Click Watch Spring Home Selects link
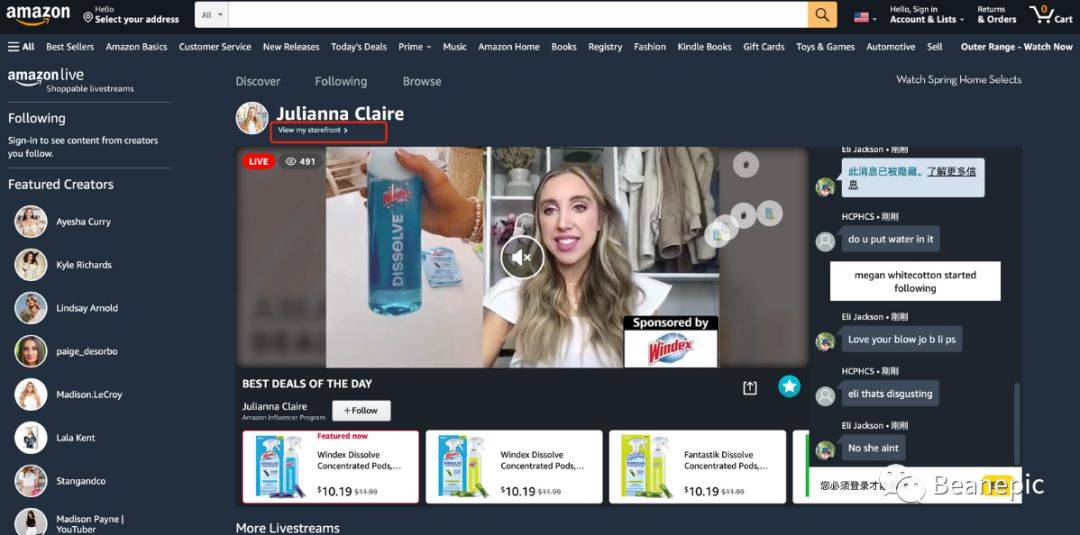This screenshot has width=1080, height=535. 959,80
